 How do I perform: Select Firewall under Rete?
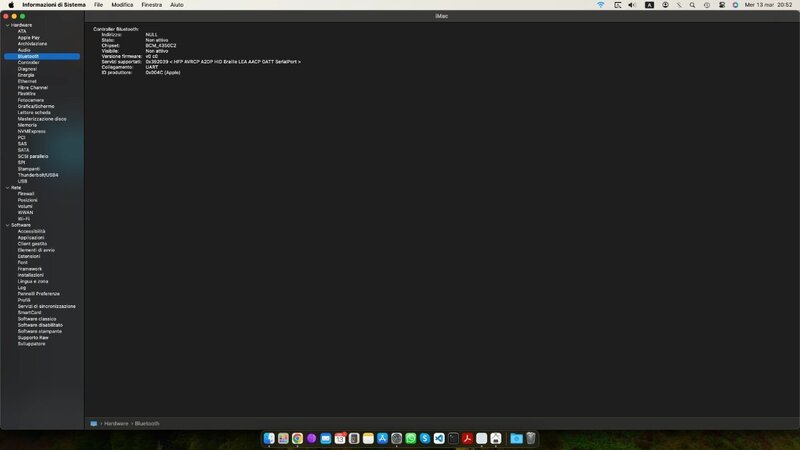[26, 194]
